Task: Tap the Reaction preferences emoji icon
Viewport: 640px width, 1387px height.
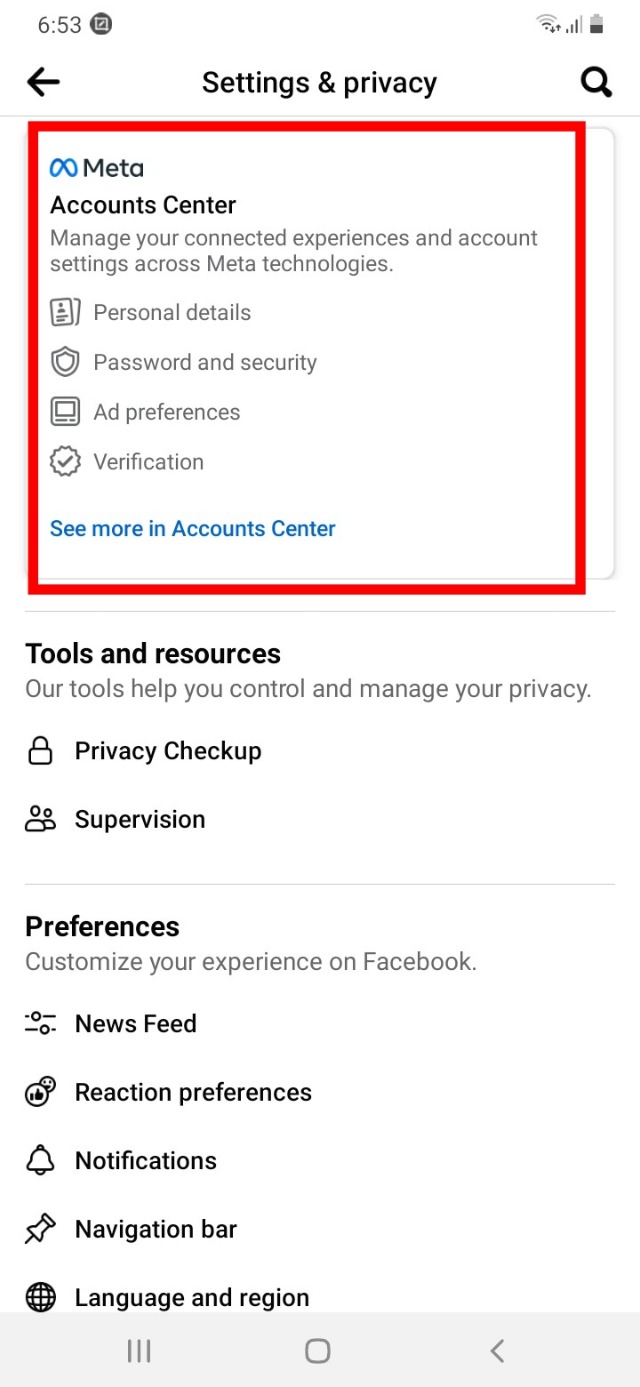Action: (40, 1092)
